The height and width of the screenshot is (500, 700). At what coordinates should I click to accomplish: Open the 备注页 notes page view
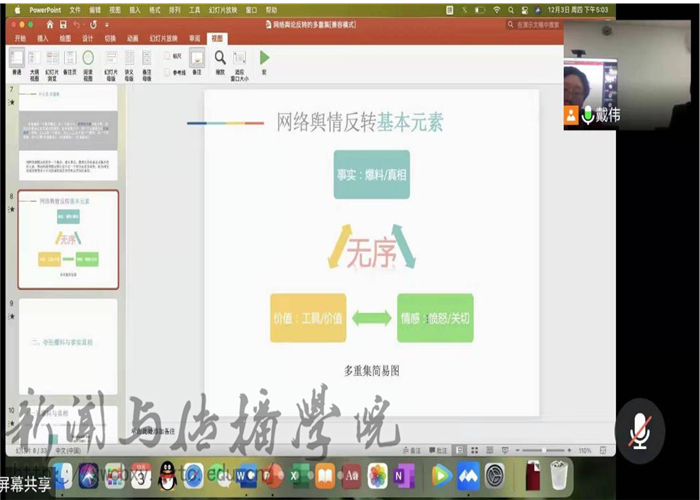(x=69, y=61)
